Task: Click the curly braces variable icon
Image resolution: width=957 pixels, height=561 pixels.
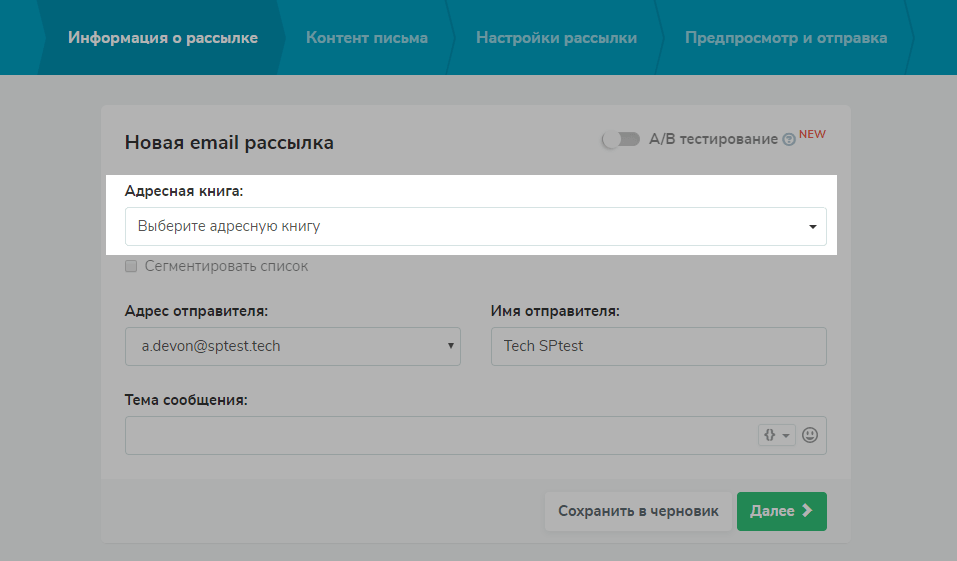Action: click(x=777, y=435)
